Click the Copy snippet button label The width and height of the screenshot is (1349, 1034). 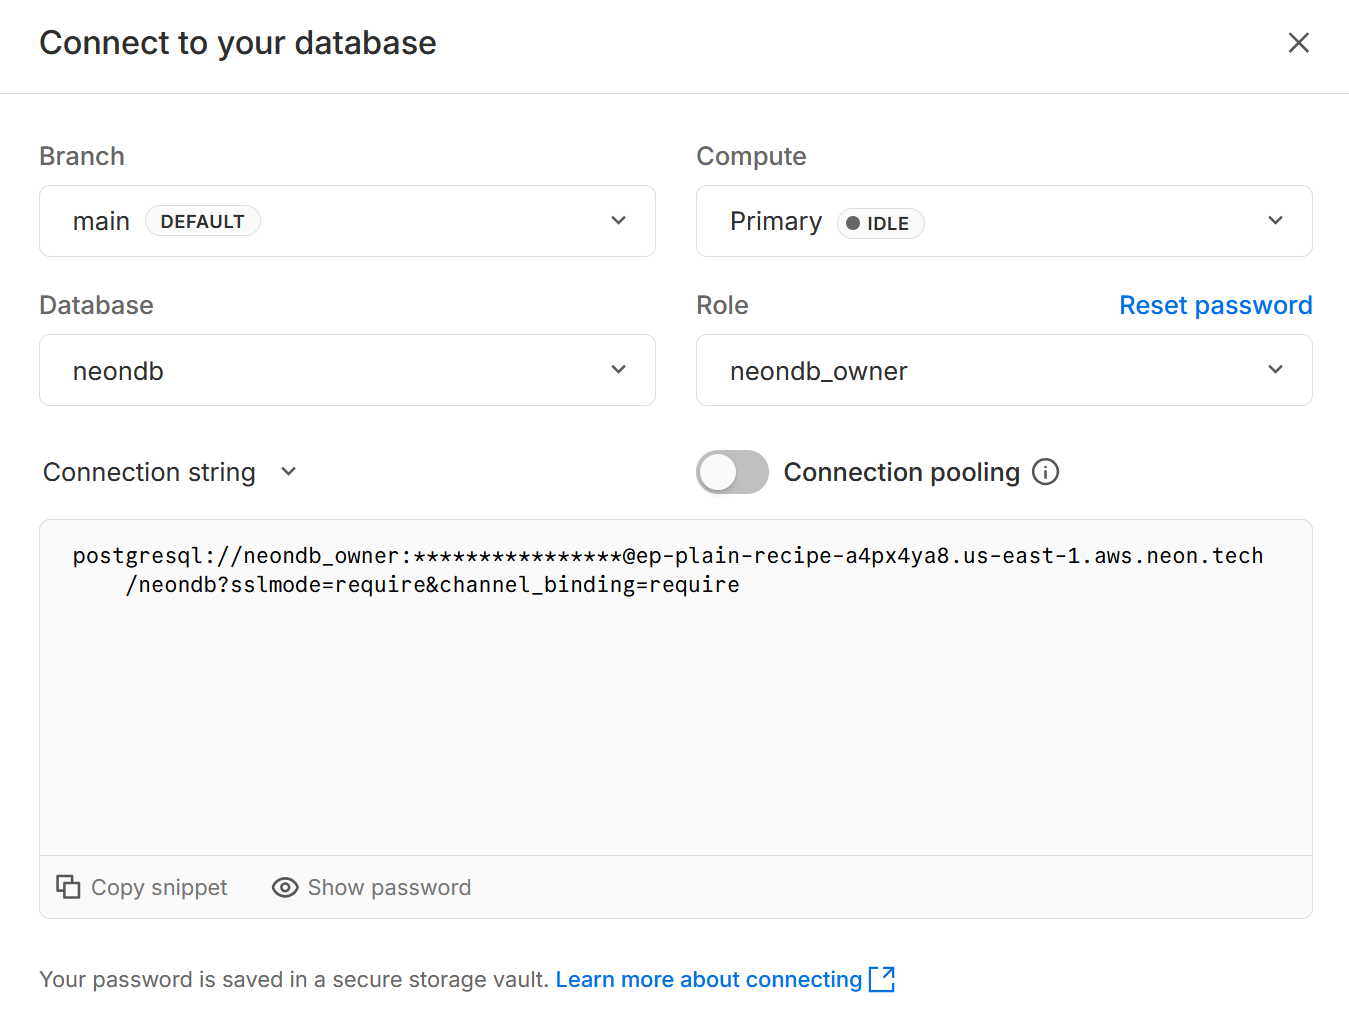coord(159,887)
